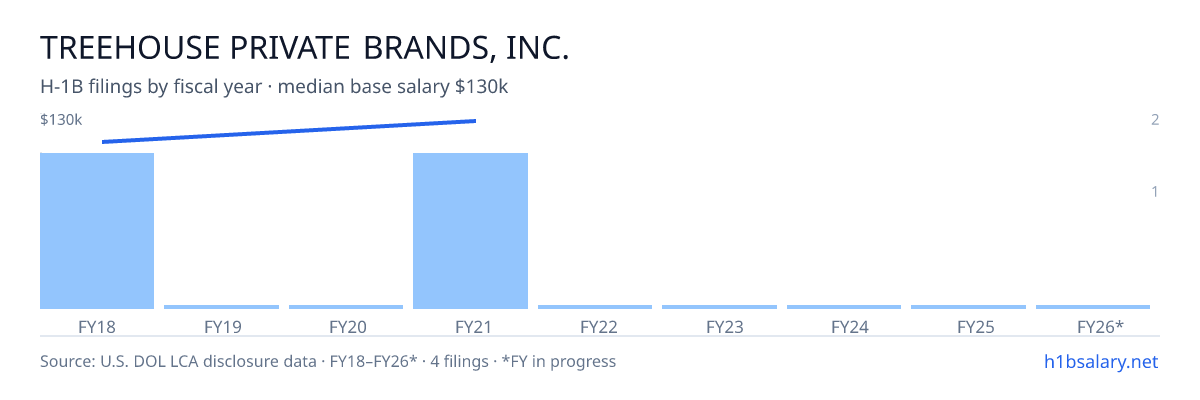The width and height of the screenshot is (1200, 400).
Task: Click the $130k salary axis label
Action: point(61,120)
